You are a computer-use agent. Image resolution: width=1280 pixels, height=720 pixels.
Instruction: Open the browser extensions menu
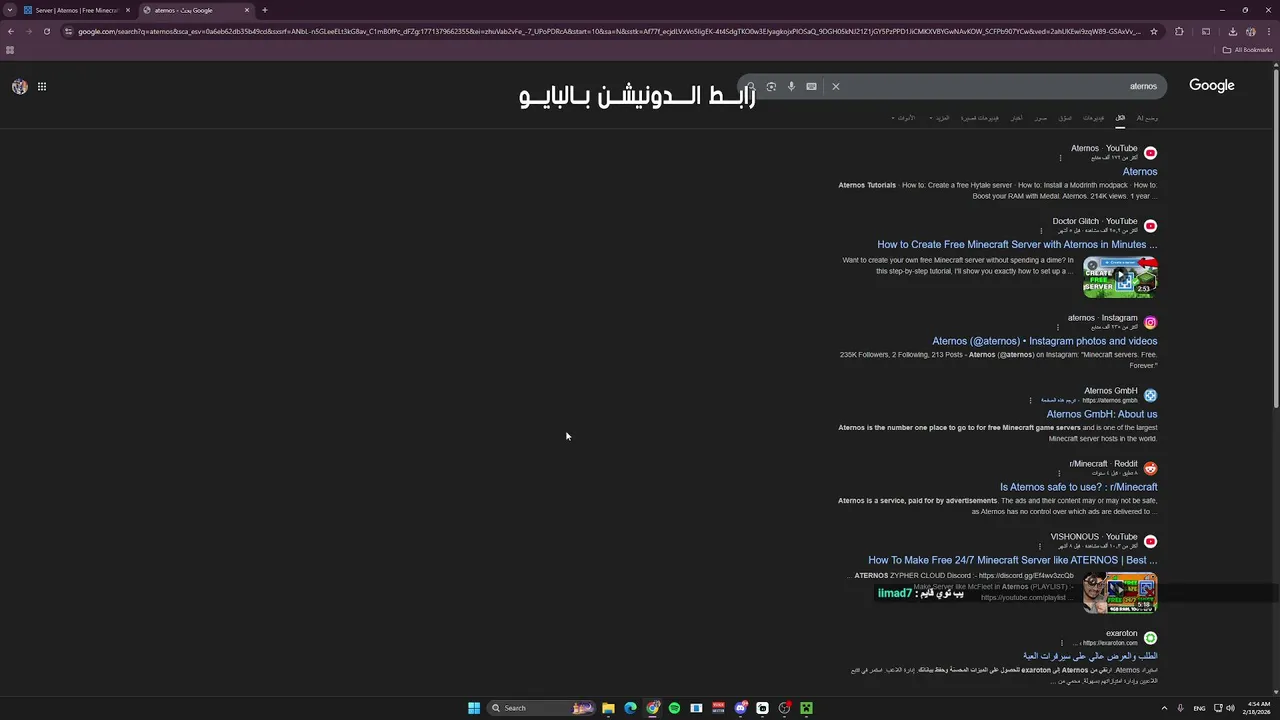[1179, 31]
